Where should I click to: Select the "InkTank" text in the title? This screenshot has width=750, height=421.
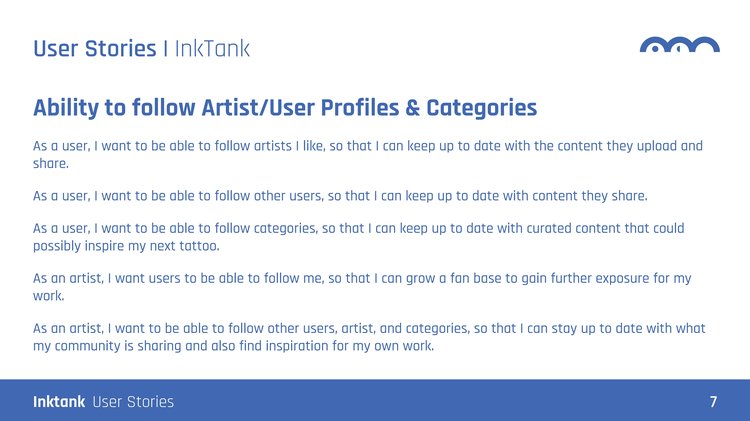pyautogui.click(x=211, y=48)
